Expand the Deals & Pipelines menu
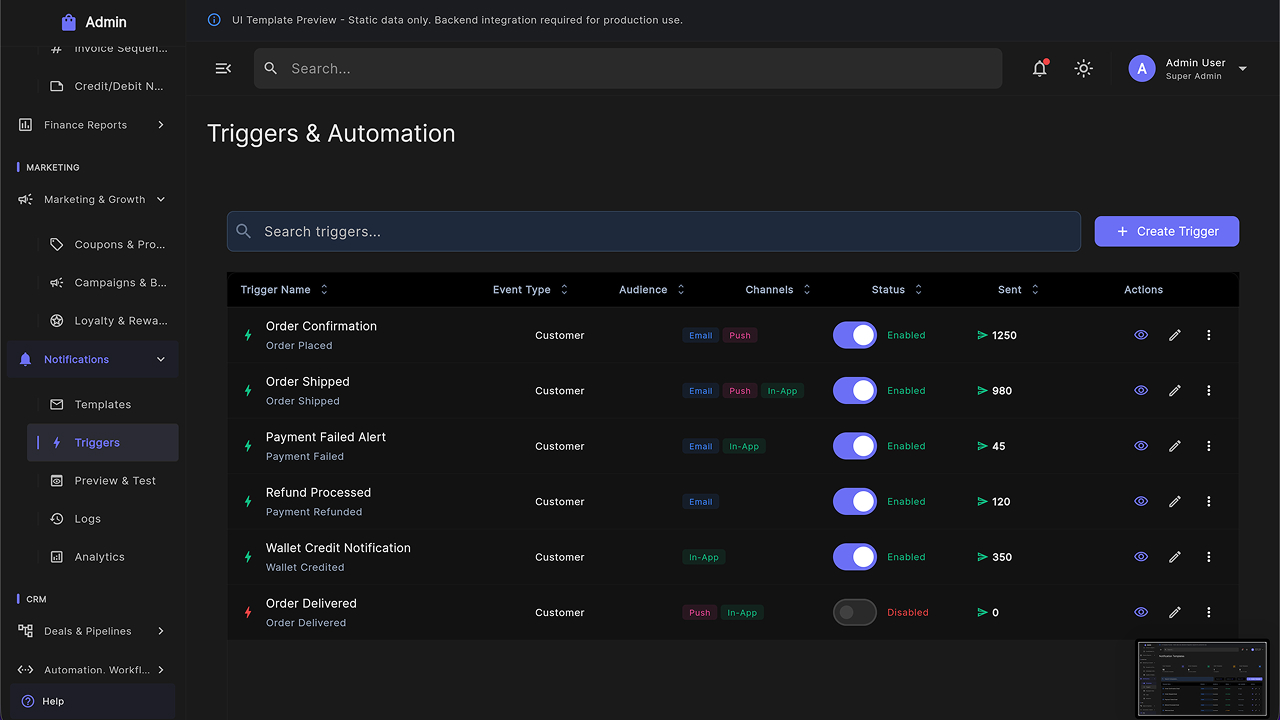 92,631
